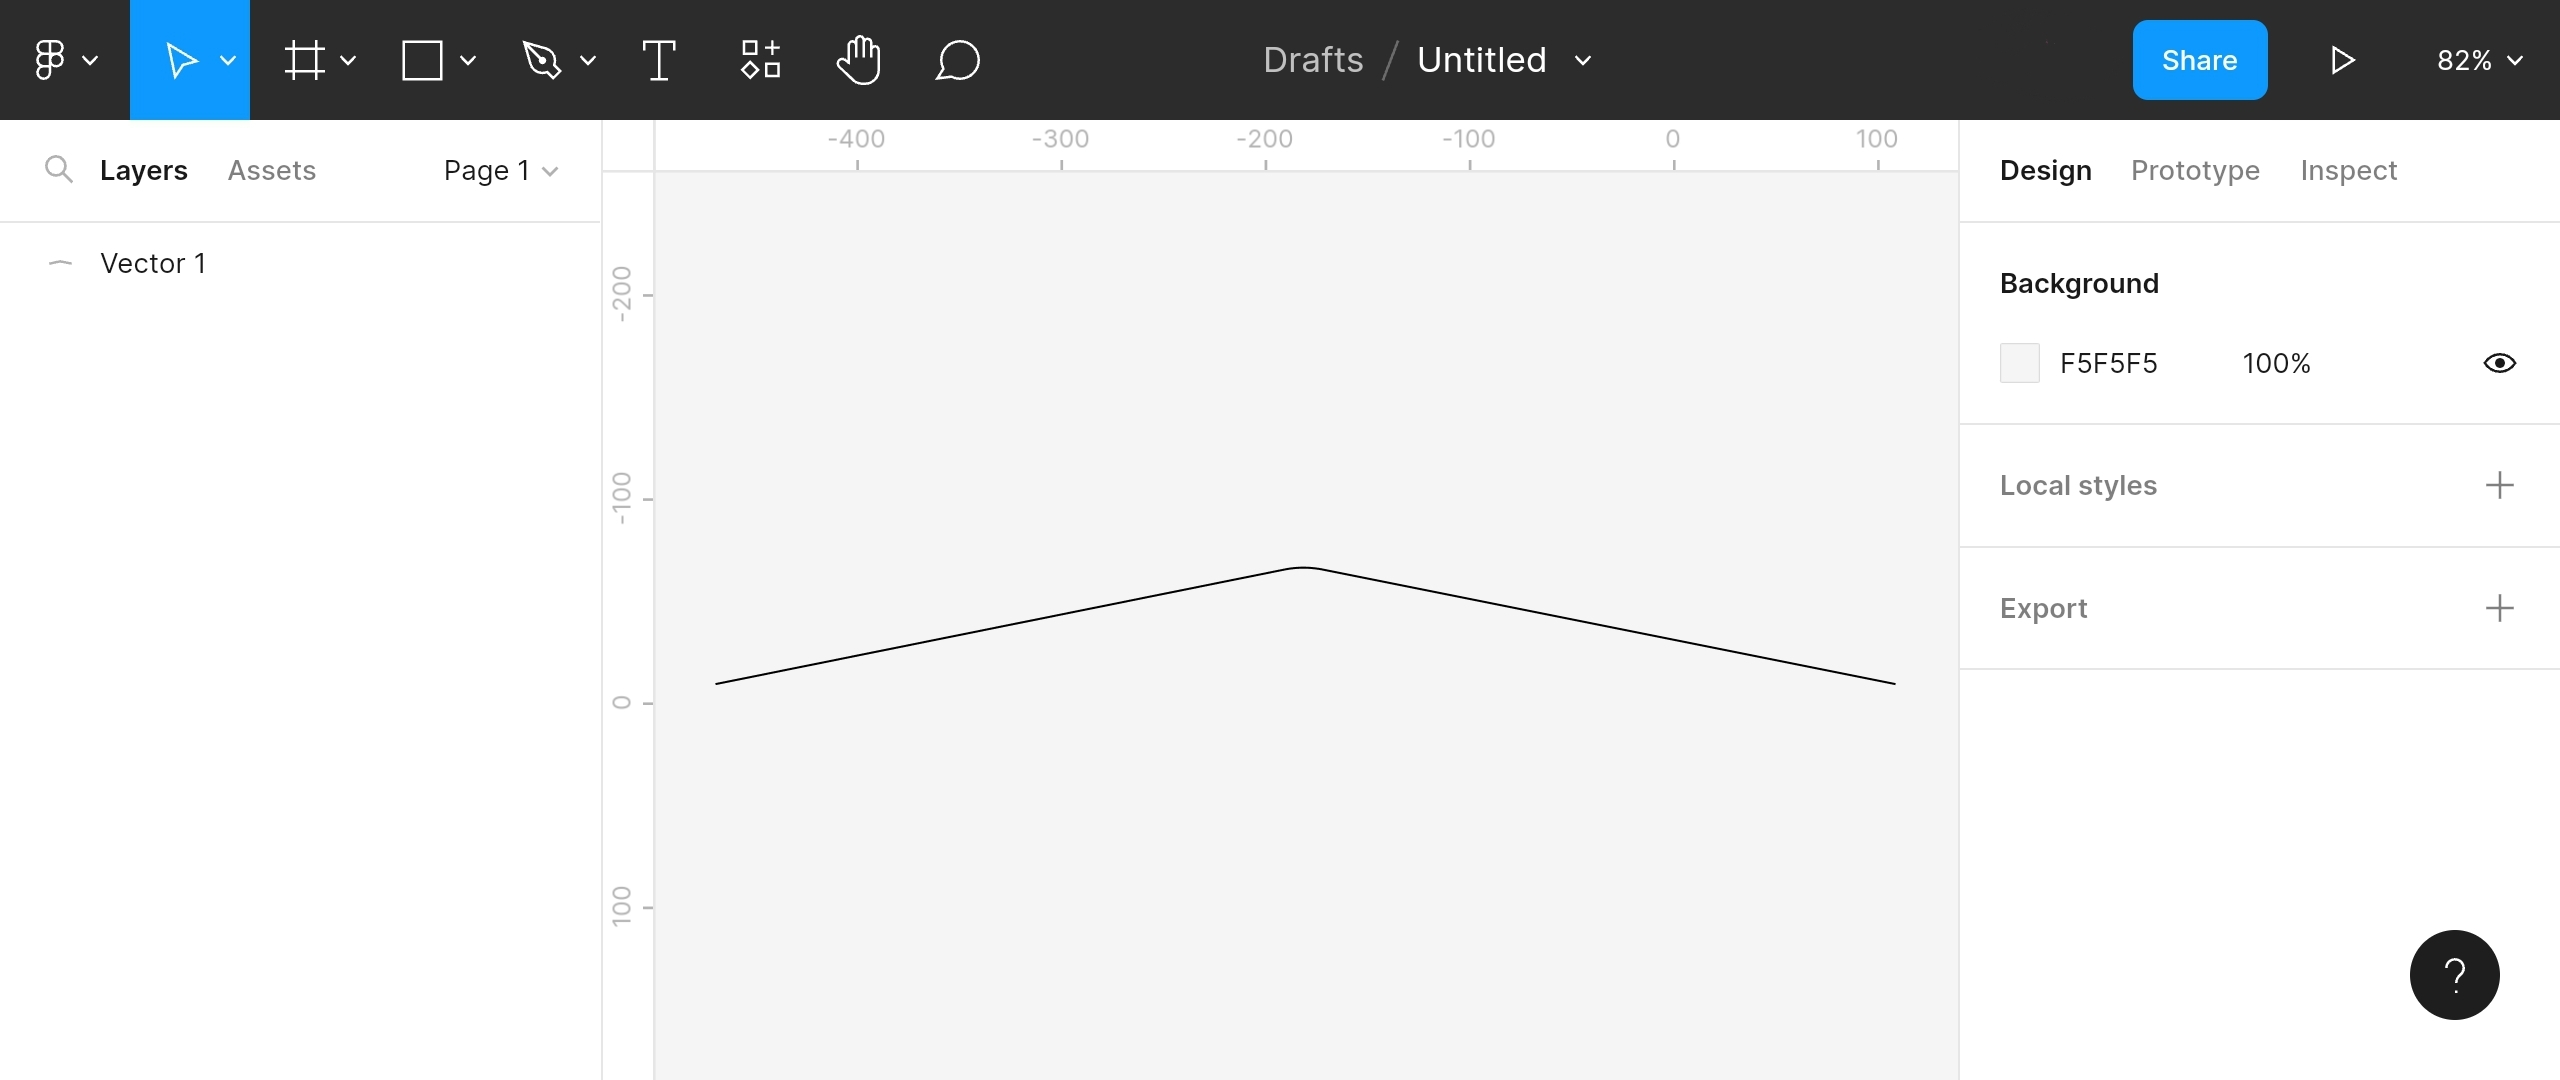Select the Hand tool
2560x1080 pixels.
point(858,59)
